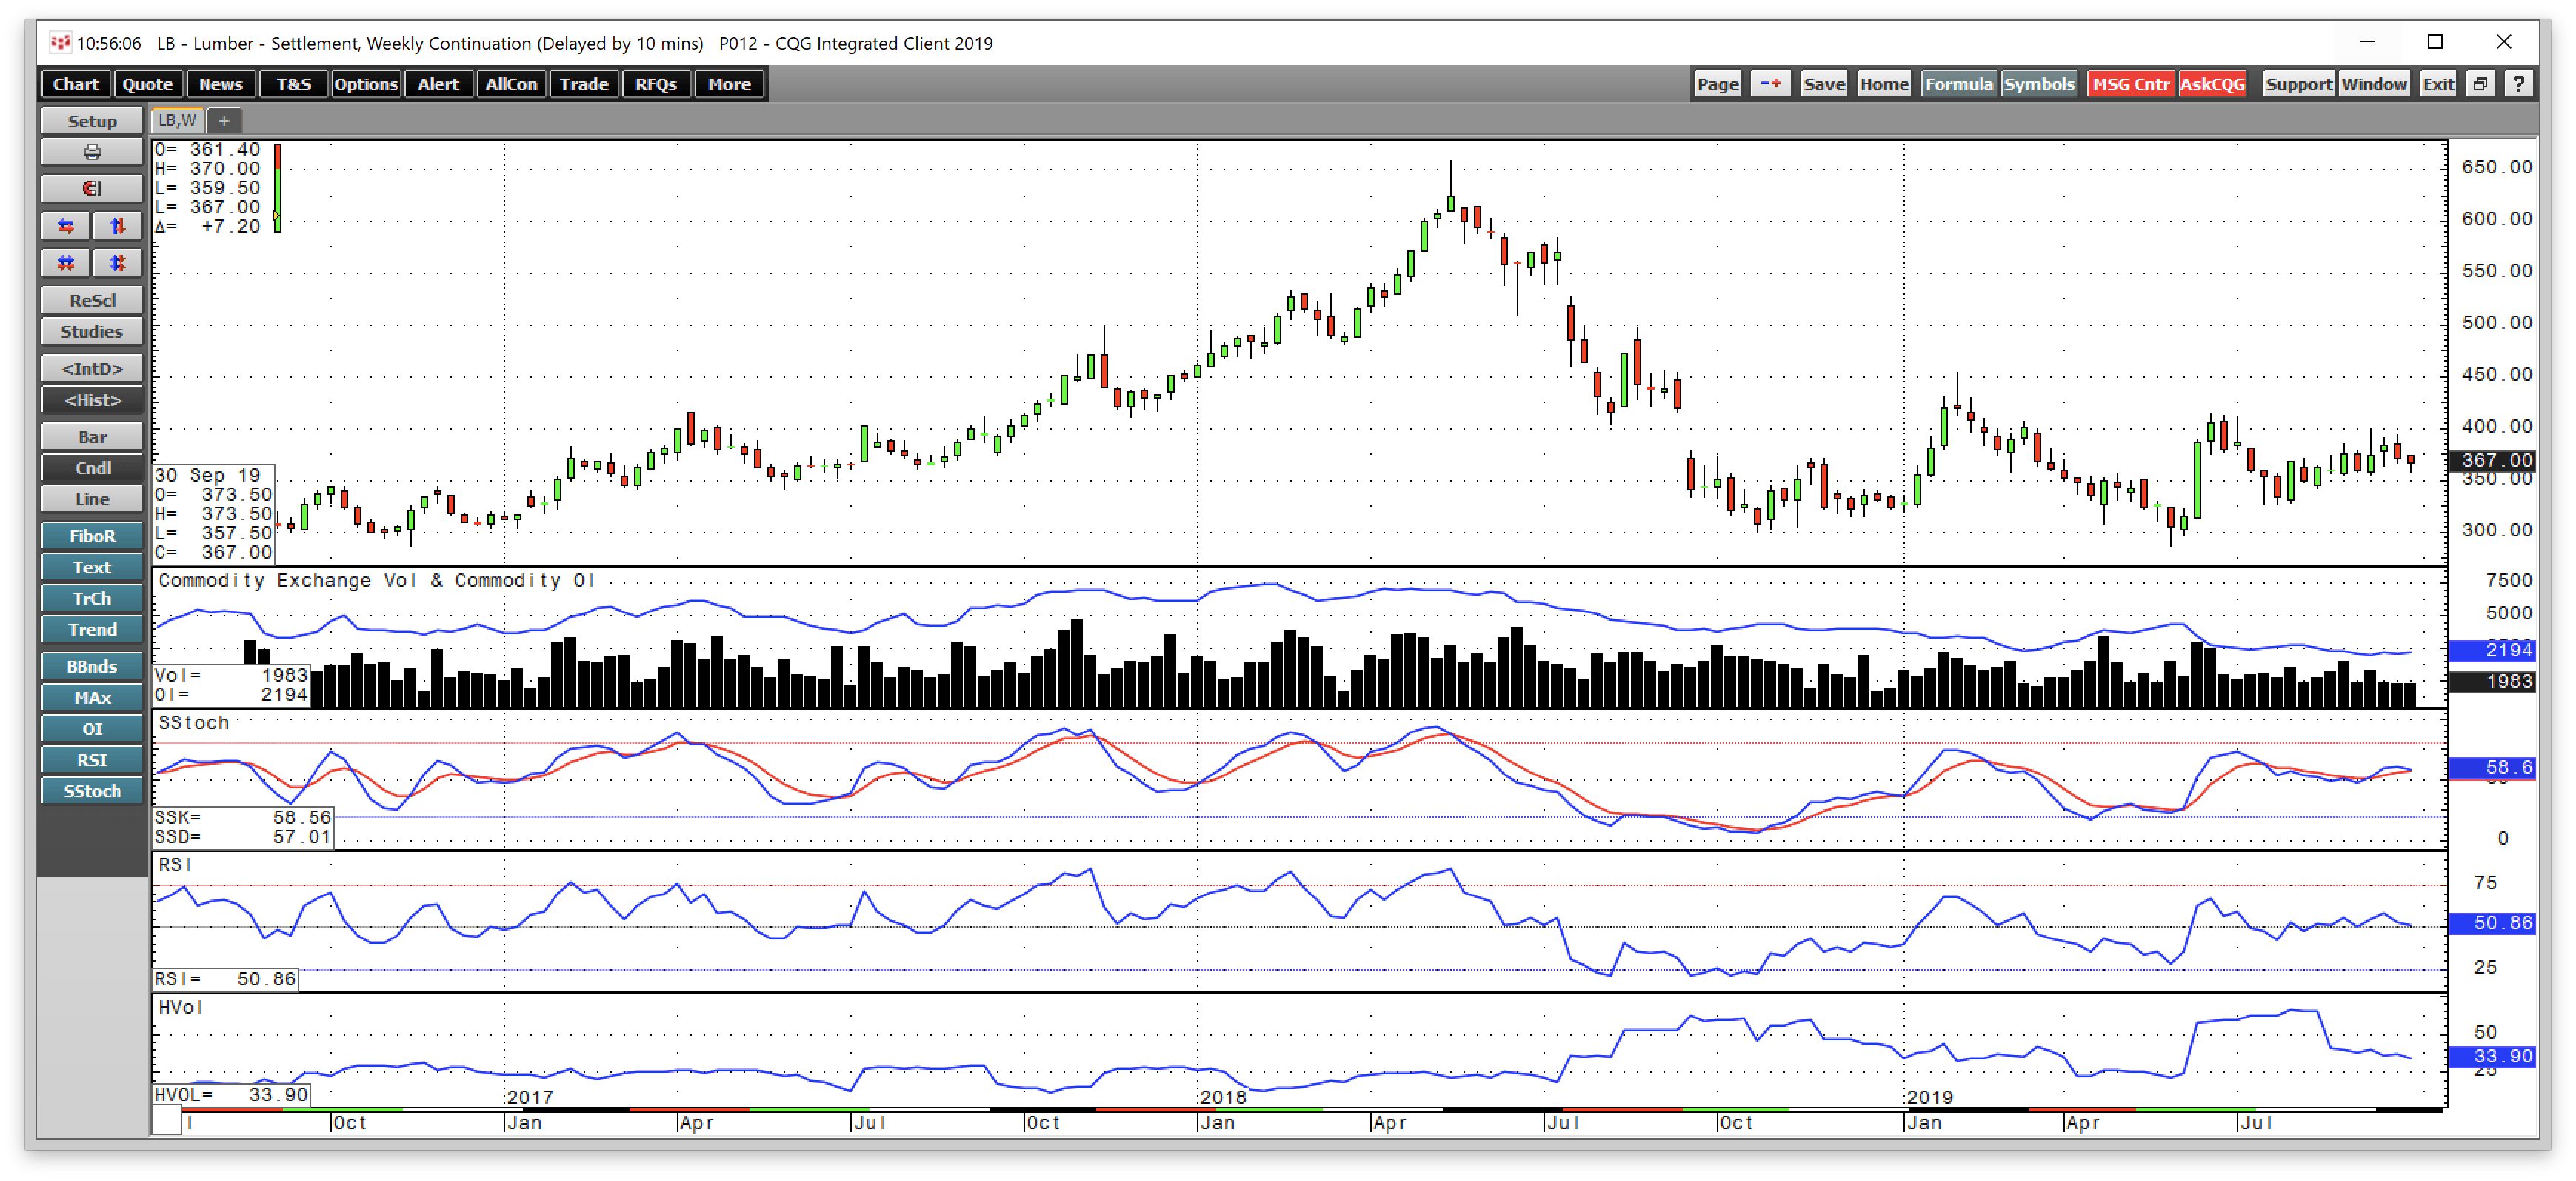This screenshot has width=2576, height=1181.
Task: Switch to the Chart menu item
Action: pos(75,83)
